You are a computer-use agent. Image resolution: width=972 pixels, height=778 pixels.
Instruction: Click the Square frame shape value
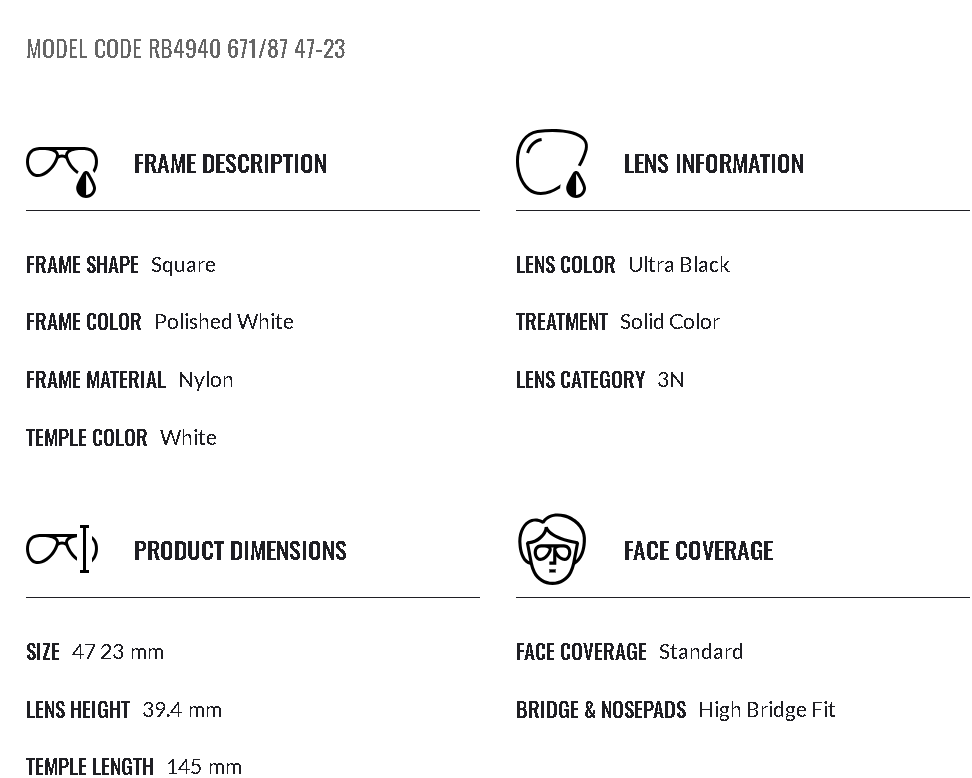coord(183,265)
